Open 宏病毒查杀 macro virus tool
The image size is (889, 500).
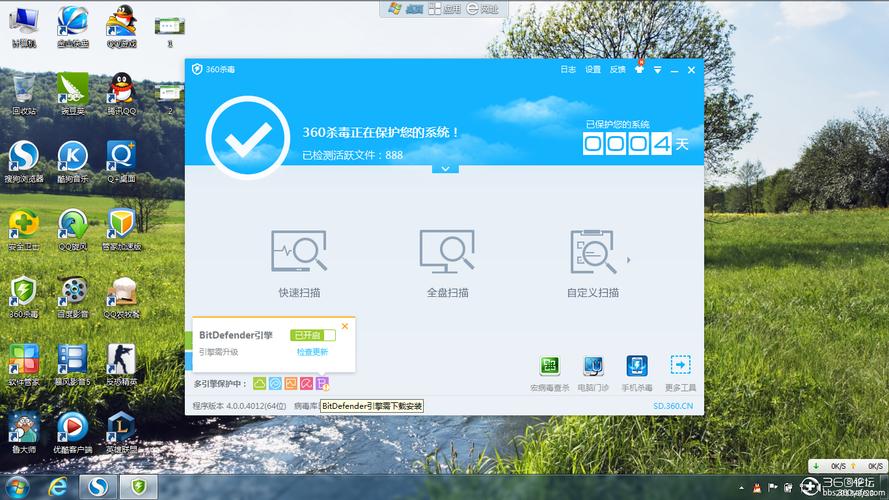(549, 374)
